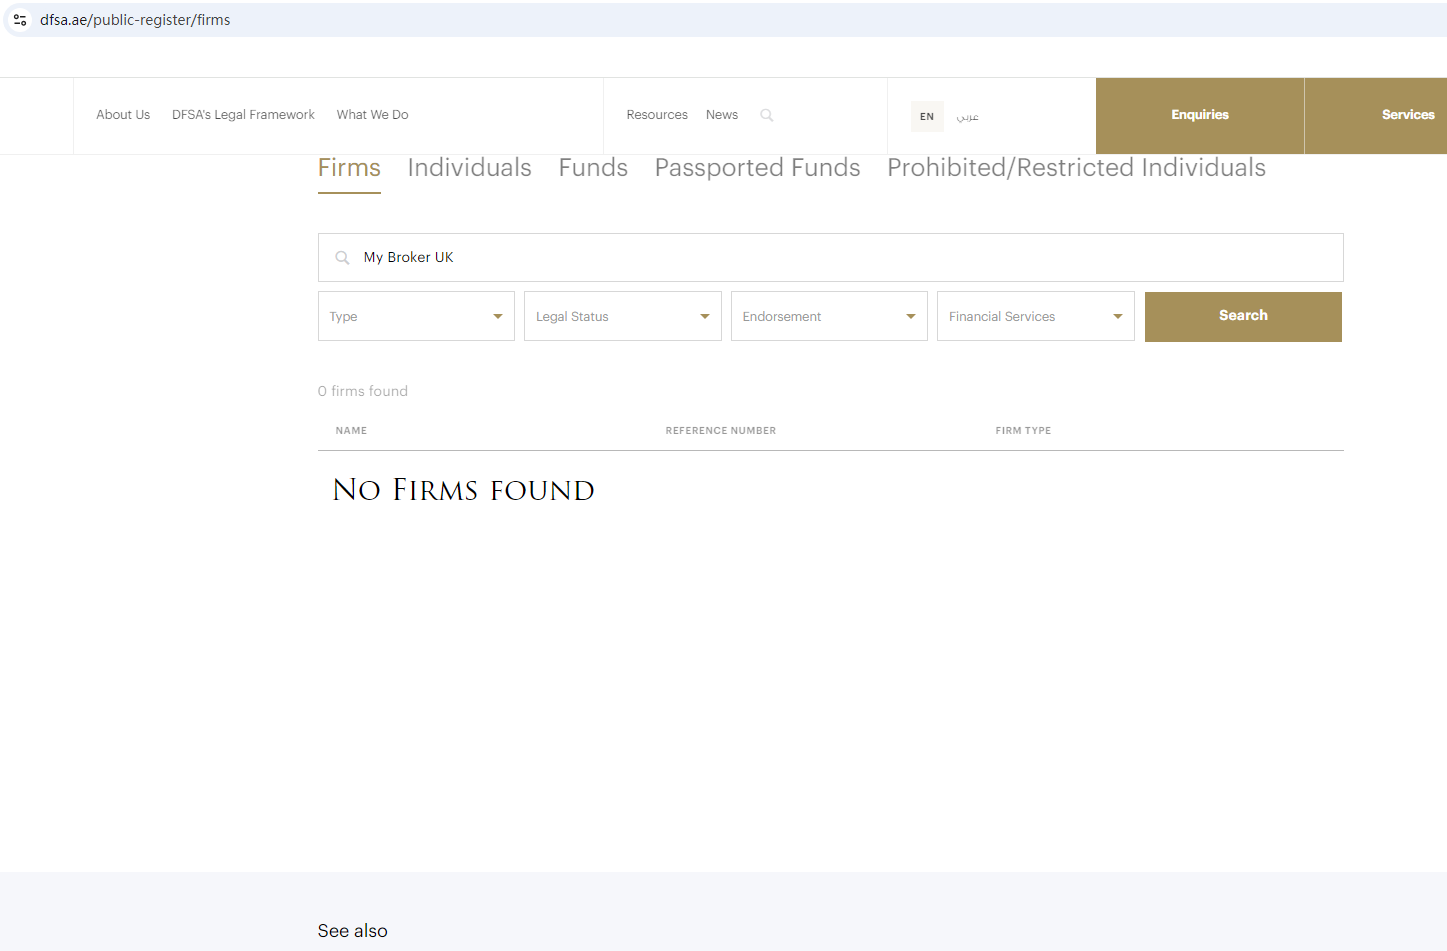Switch to the Individuals tab
The image size is (1447, 951).
click(x=470, y=168)
